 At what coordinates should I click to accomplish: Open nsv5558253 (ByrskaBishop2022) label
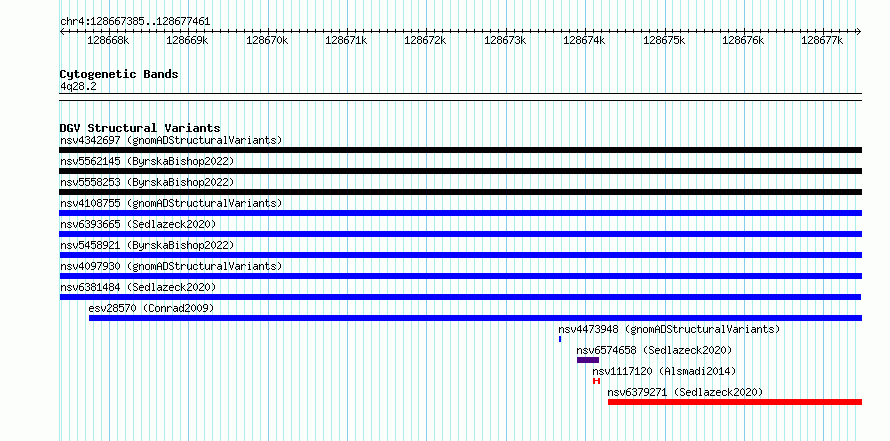pos(147,182)
